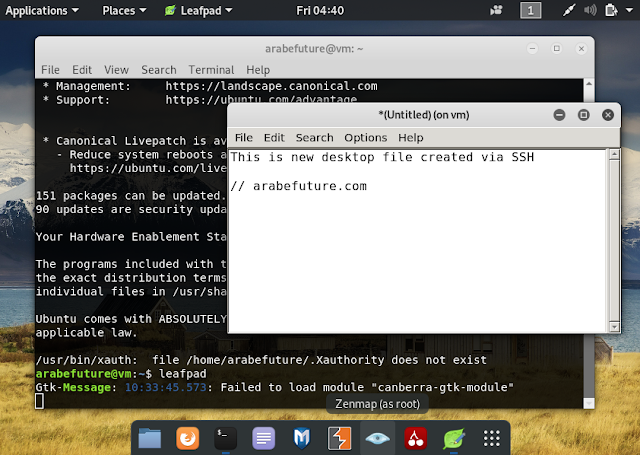Image resolution: width=640 pixels, height=455 pixels.
Task: Switch to workspace 1 indicator
Action: pos(531,10)
